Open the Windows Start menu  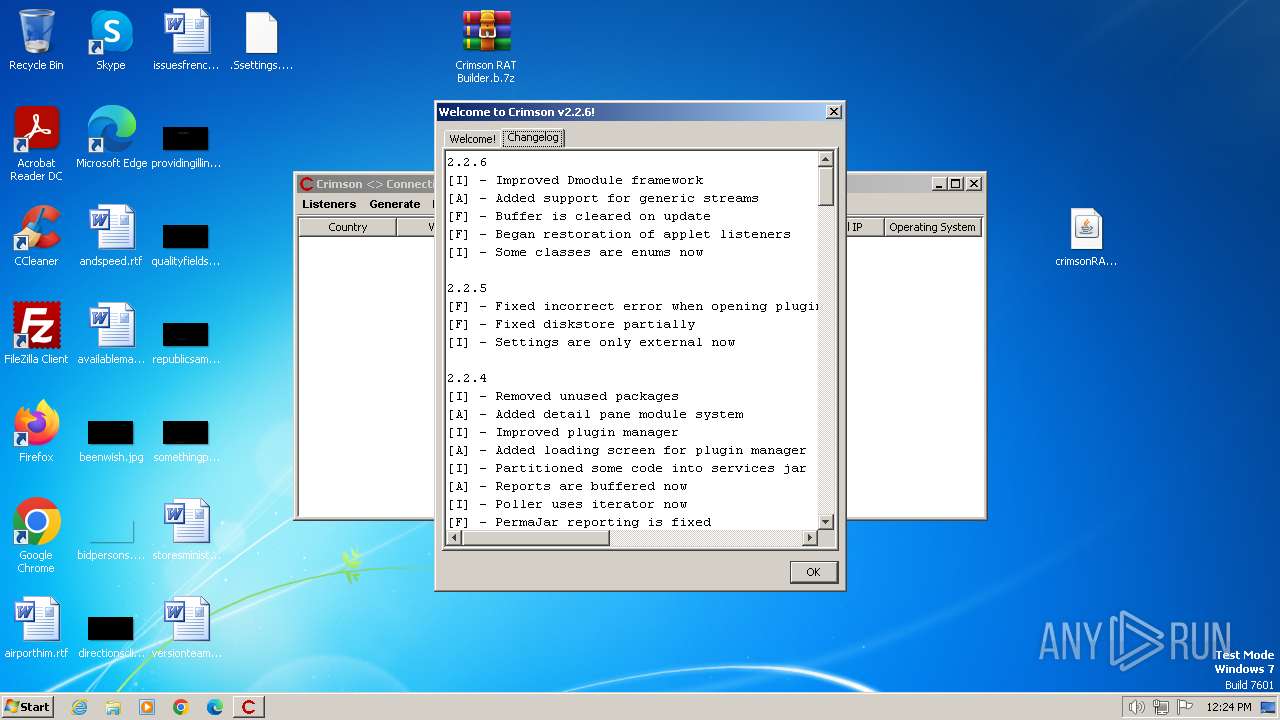(27, 707)
